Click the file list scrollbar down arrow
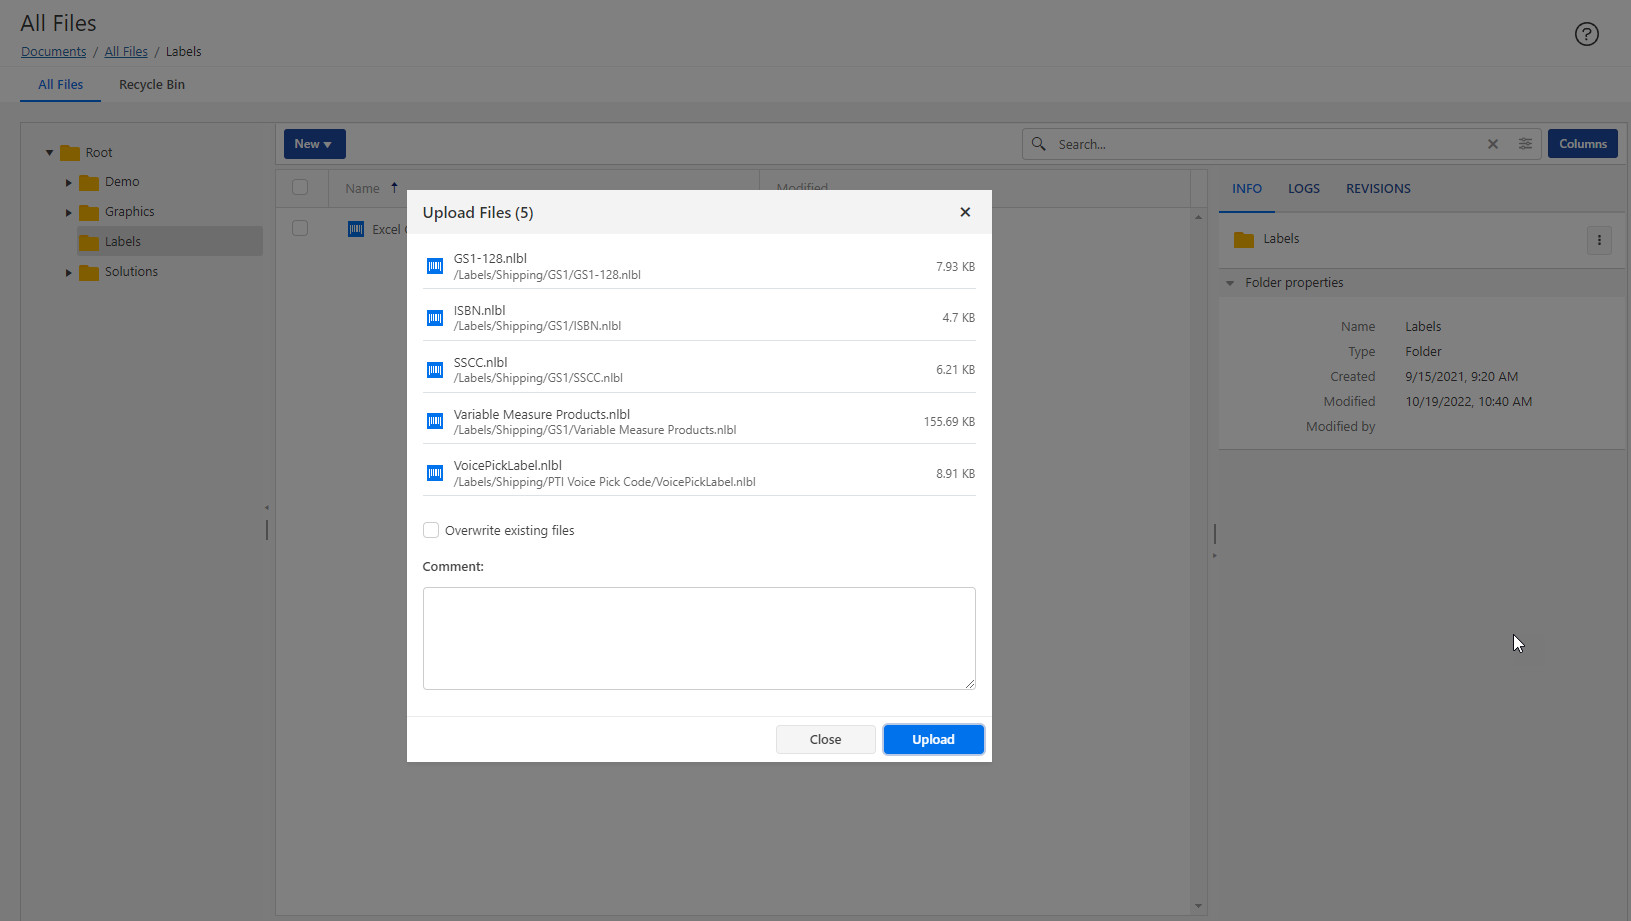1631x921 pixels. tap(1198, 907)
